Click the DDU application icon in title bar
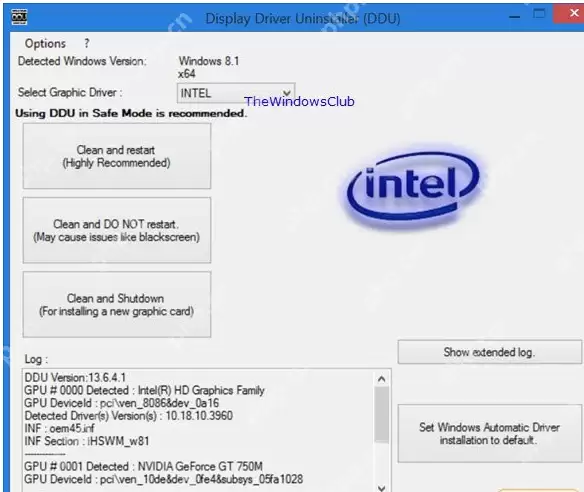Screen dimensions: 584x492 (19, 18)
